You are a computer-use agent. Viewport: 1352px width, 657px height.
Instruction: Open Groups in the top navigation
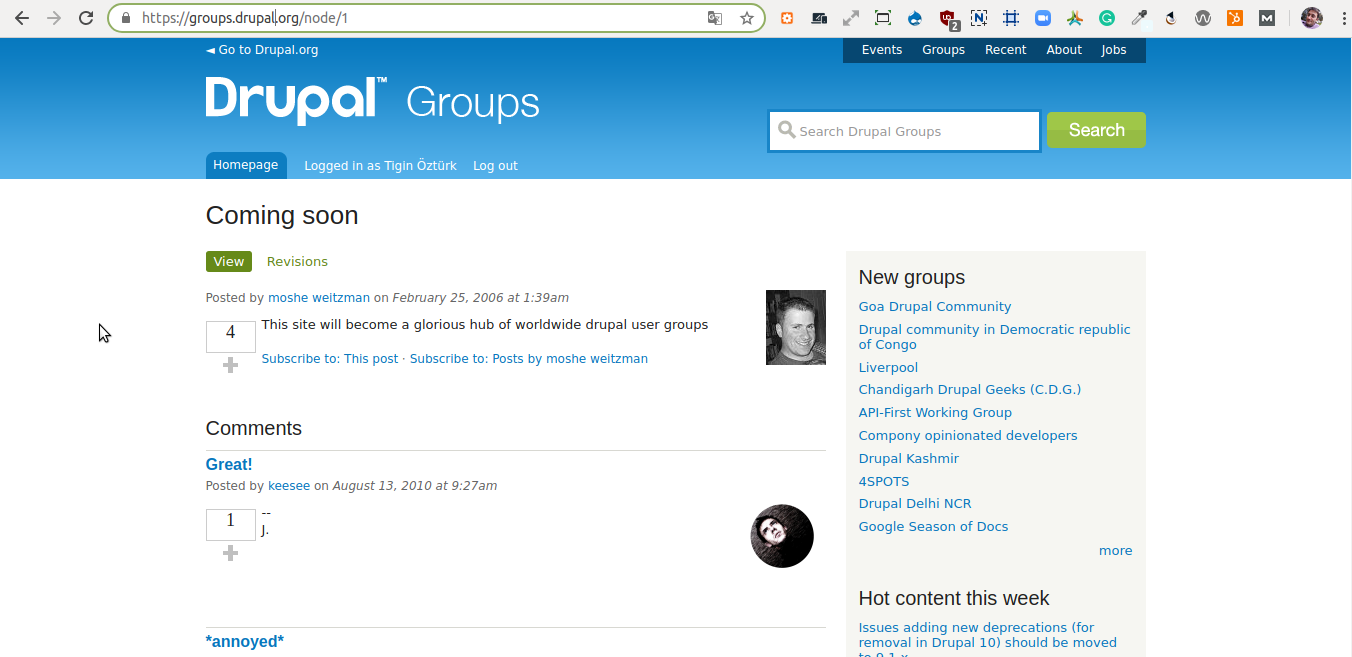[x=944, y=50]
